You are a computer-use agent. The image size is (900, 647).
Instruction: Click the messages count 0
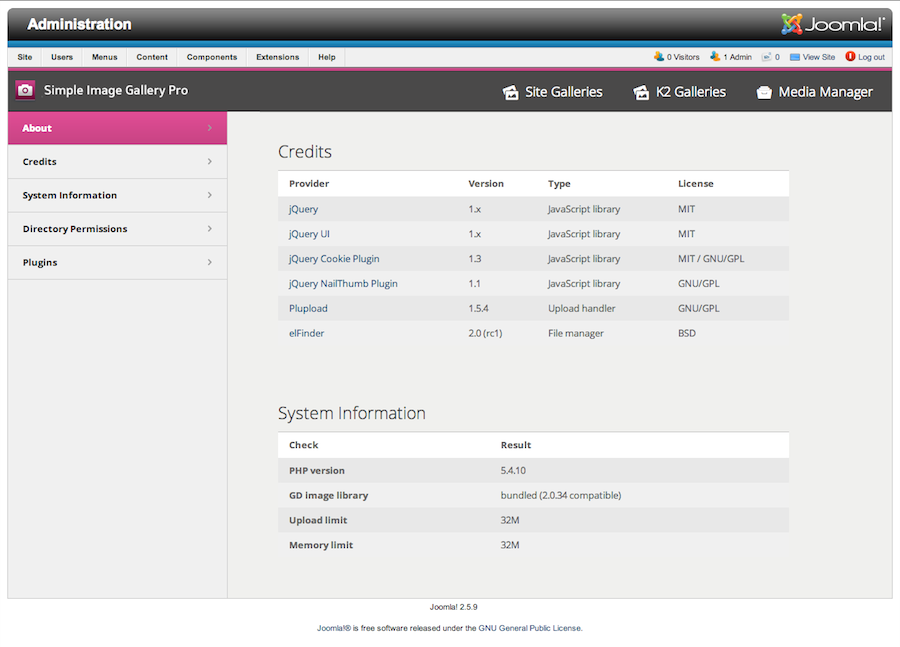click(x=777, y=57)
